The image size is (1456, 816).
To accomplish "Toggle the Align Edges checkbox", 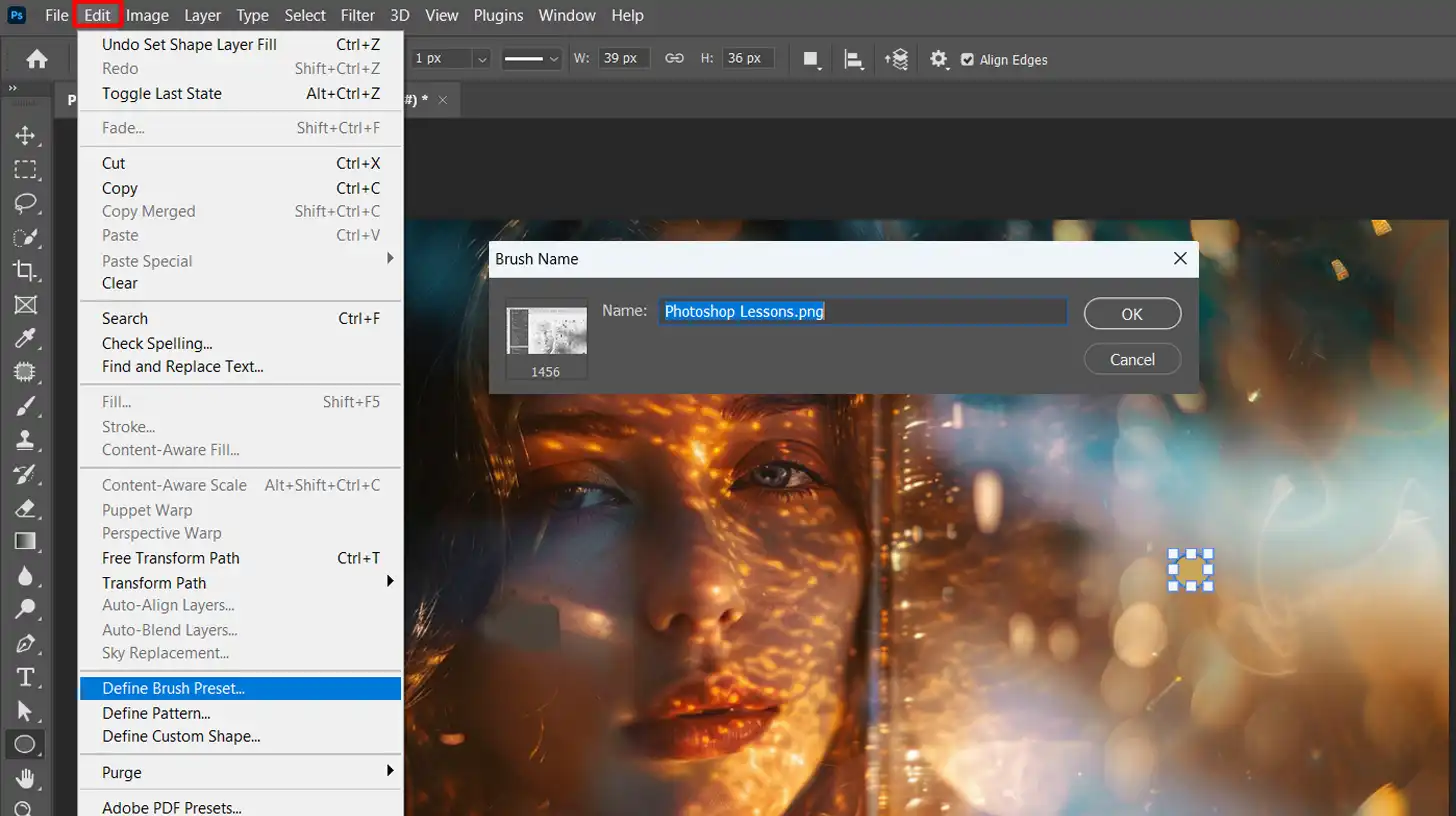I will tap(967, 60).
